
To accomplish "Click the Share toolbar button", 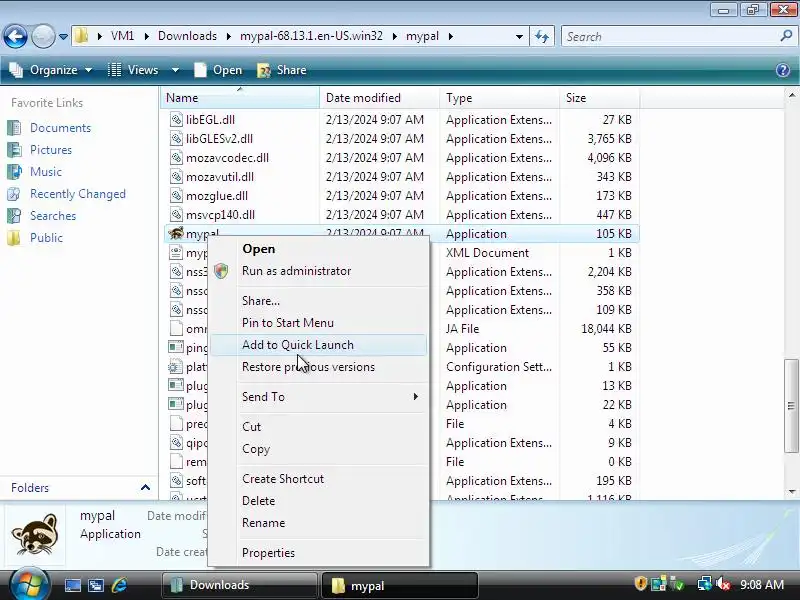I will [282, 70].
